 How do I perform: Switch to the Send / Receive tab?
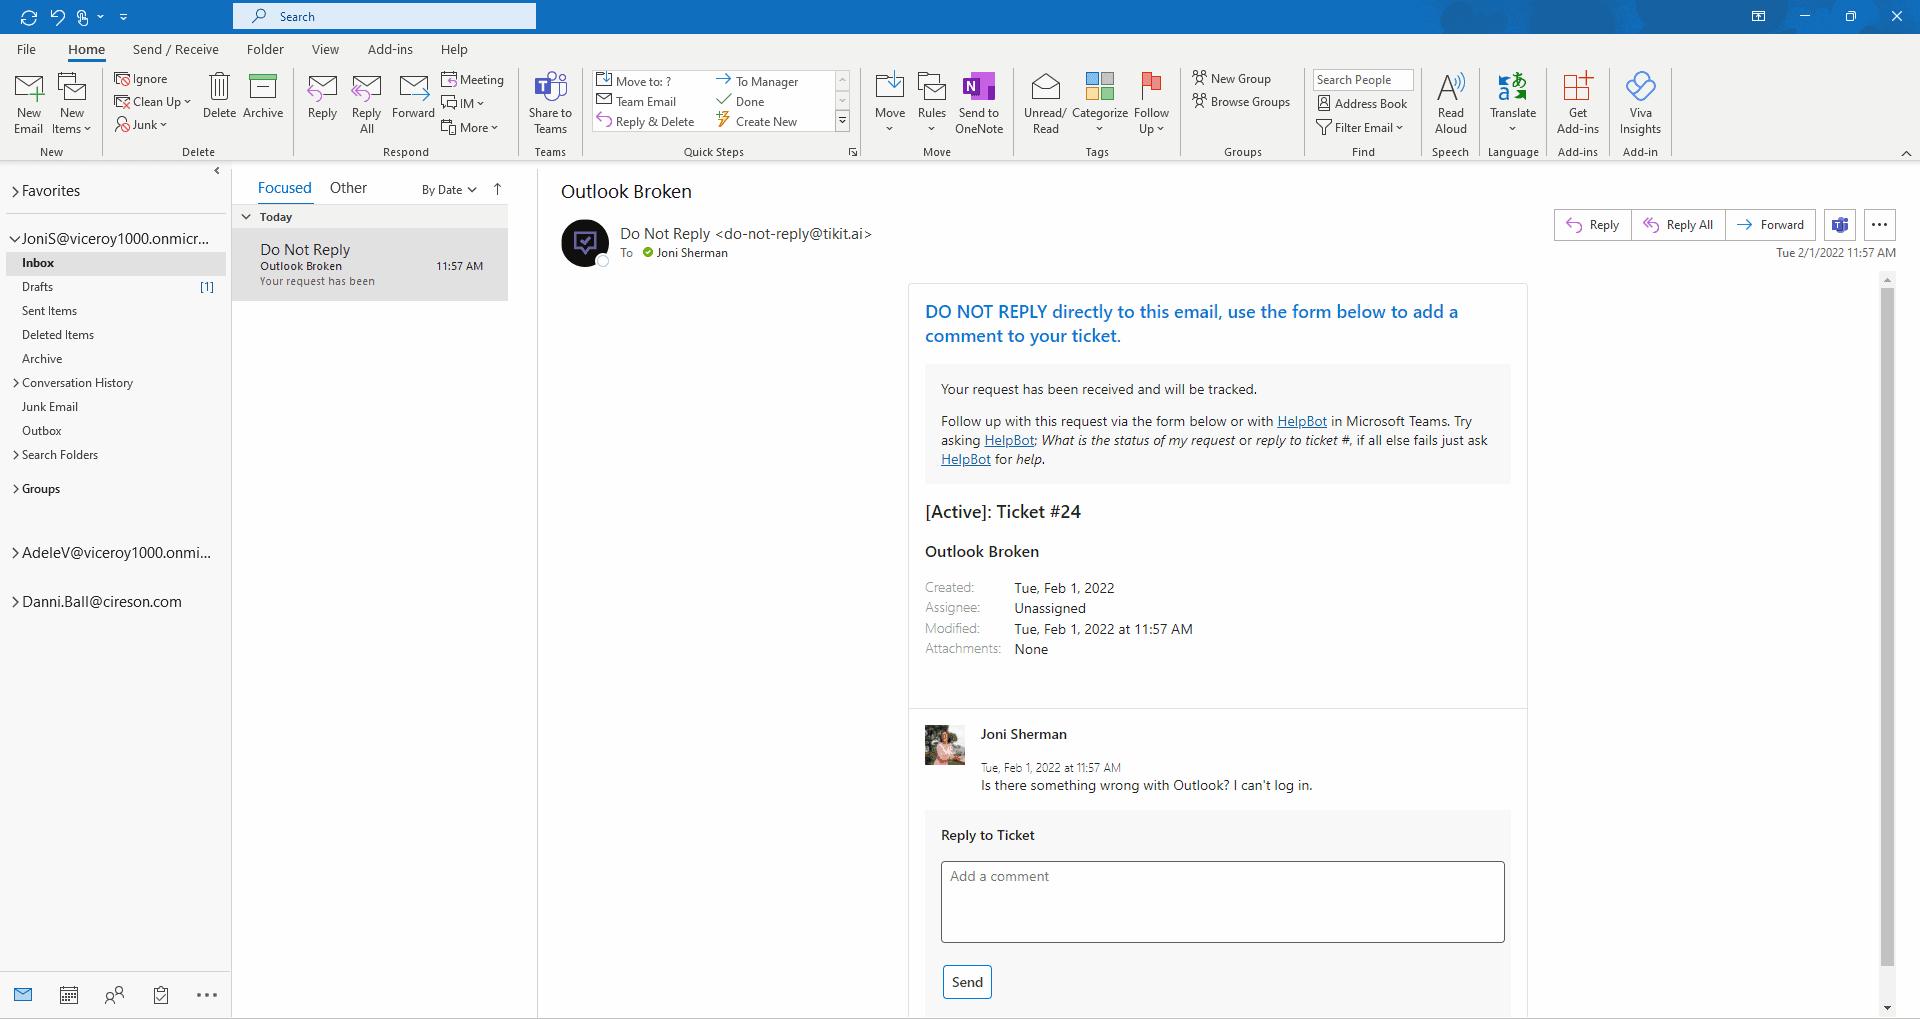pos(175,49)
